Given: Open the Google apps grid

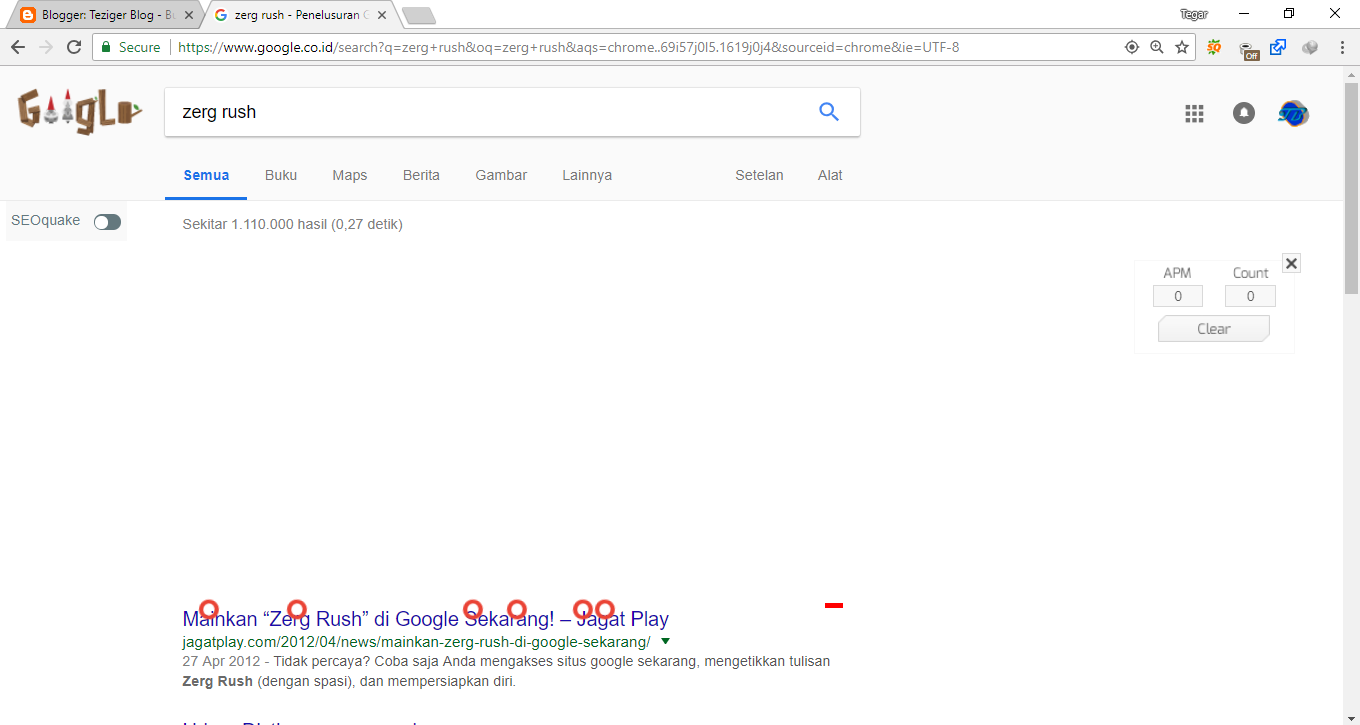Looking at the screenshot, I should 1194,113.
